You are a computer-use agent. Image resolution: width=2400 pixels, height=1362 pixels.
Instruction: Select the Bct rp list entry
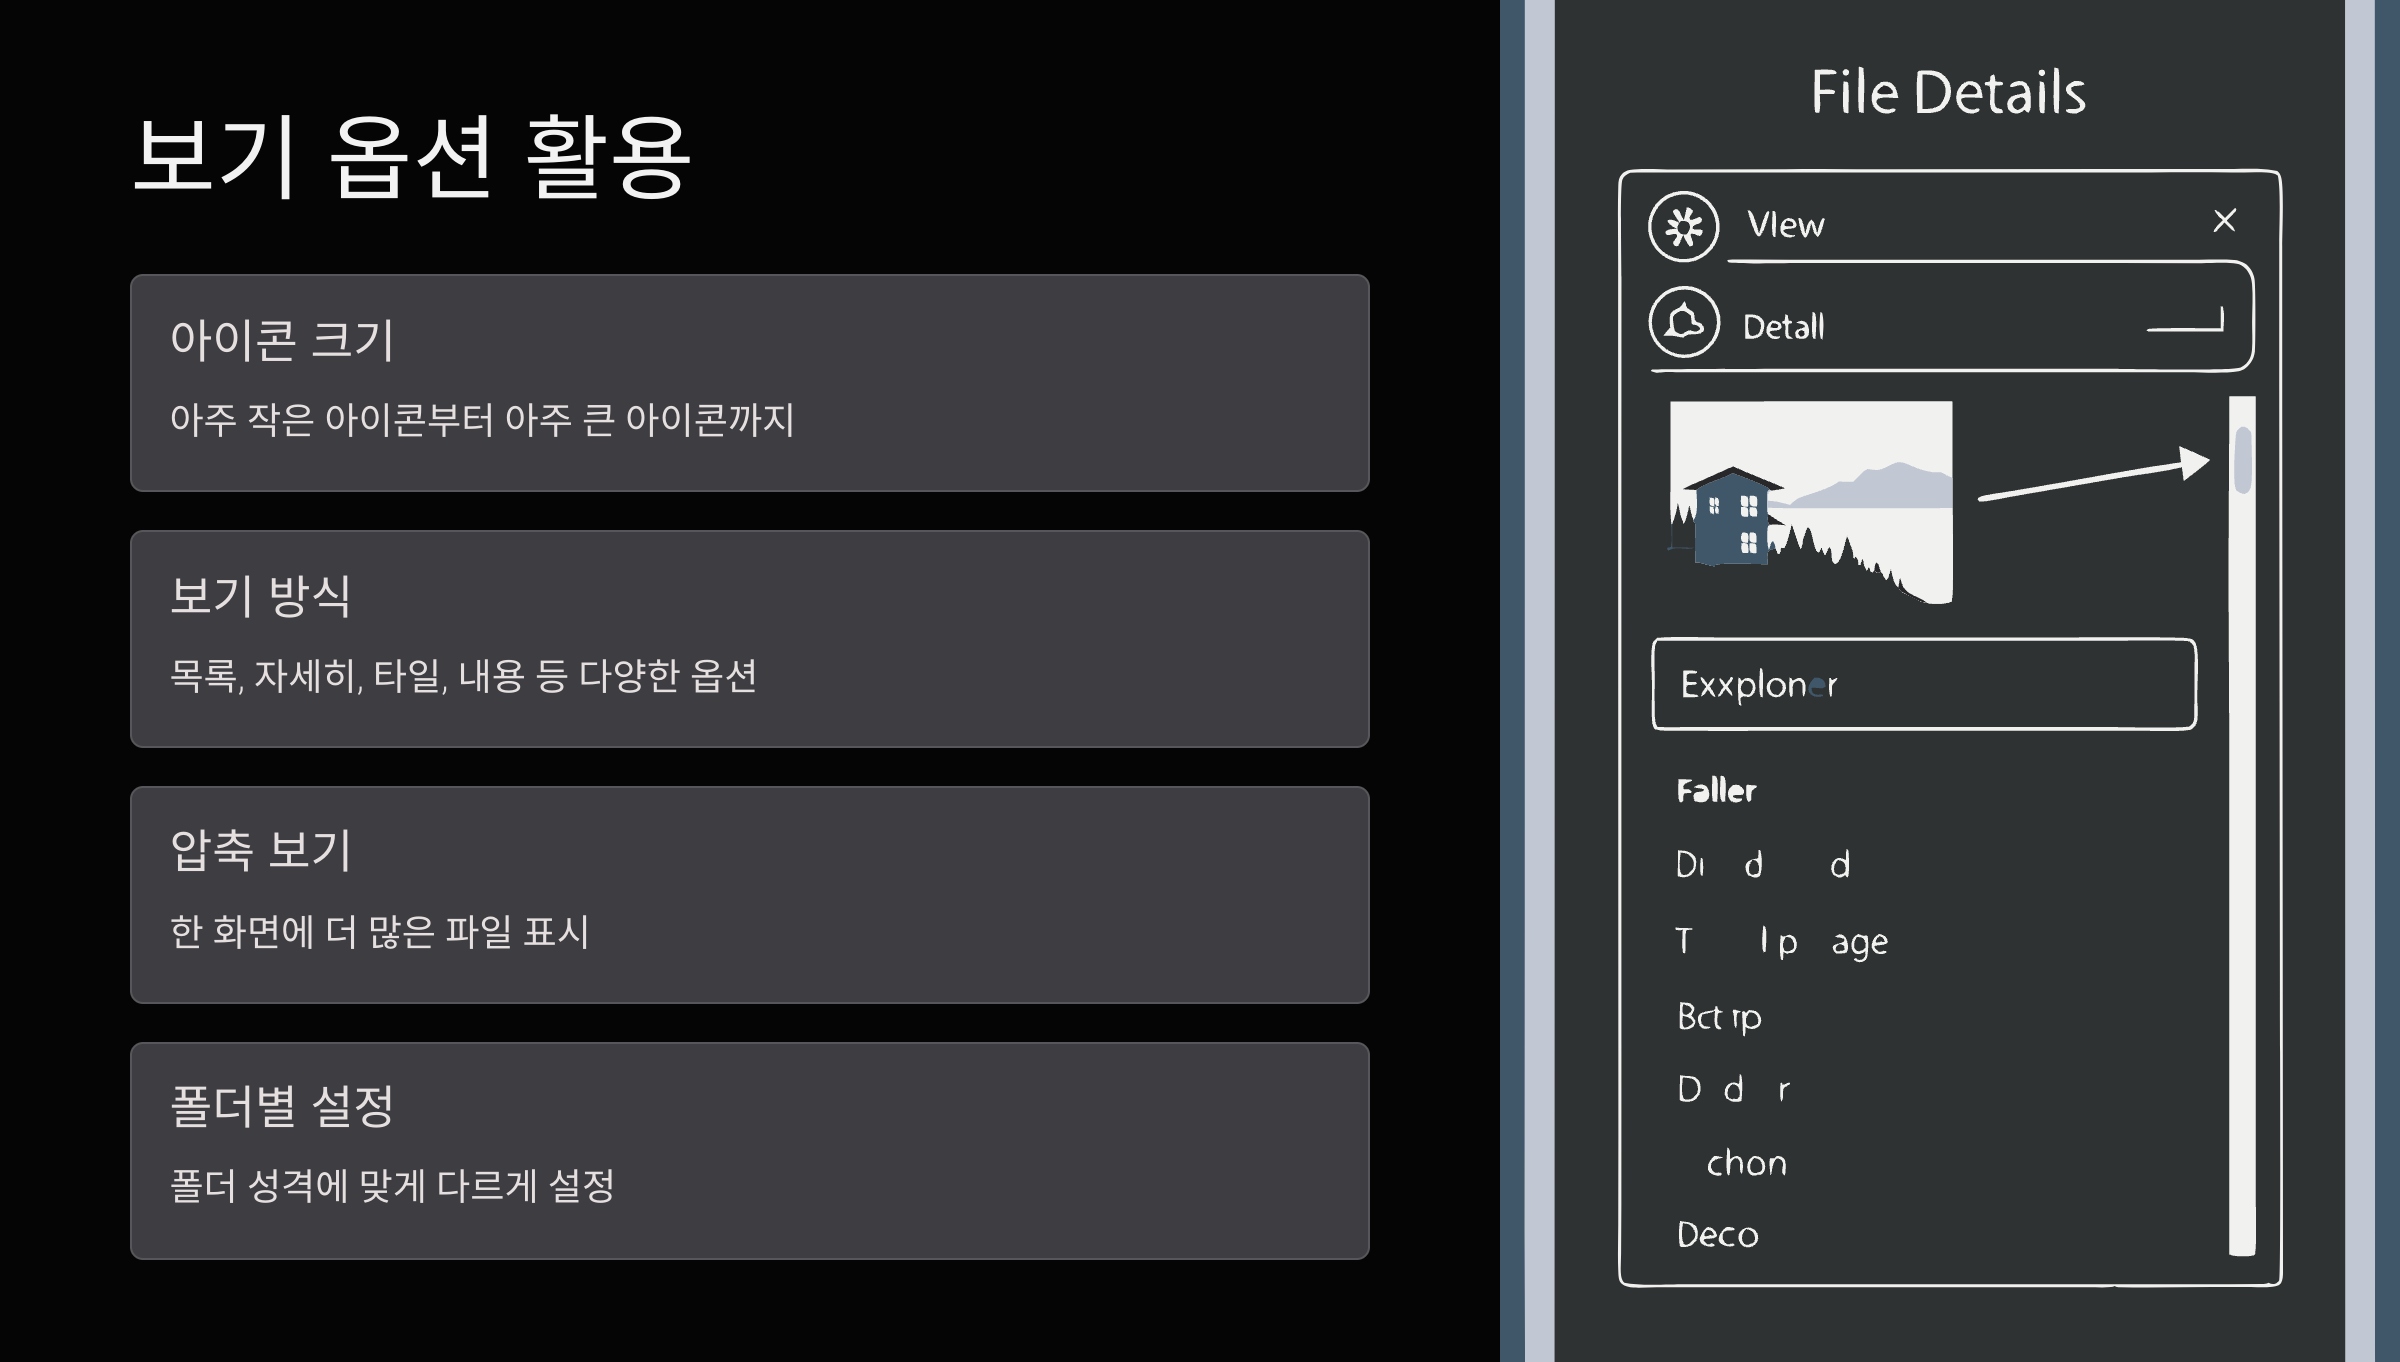[1722, 1017]
